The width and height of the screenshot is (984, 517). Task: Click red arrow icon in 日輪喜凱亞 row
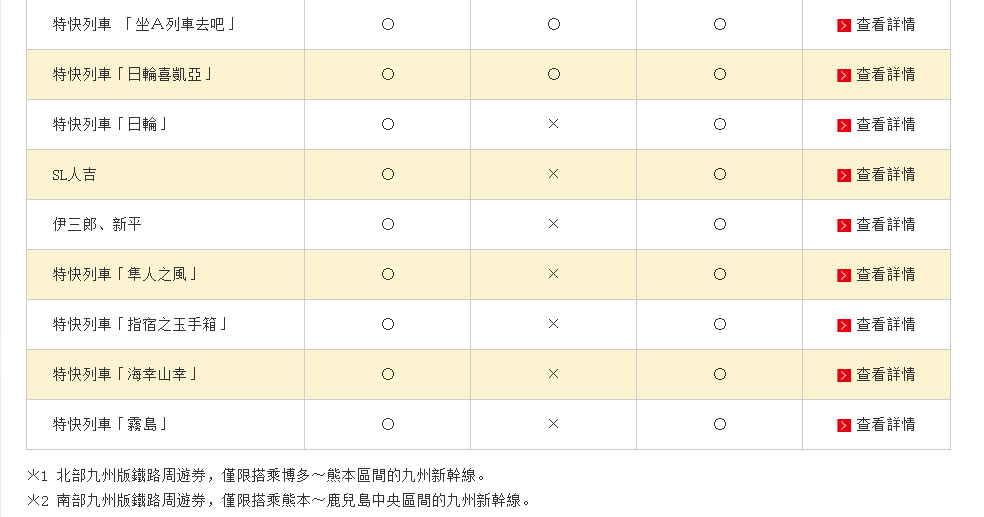(x=844, y=75)
